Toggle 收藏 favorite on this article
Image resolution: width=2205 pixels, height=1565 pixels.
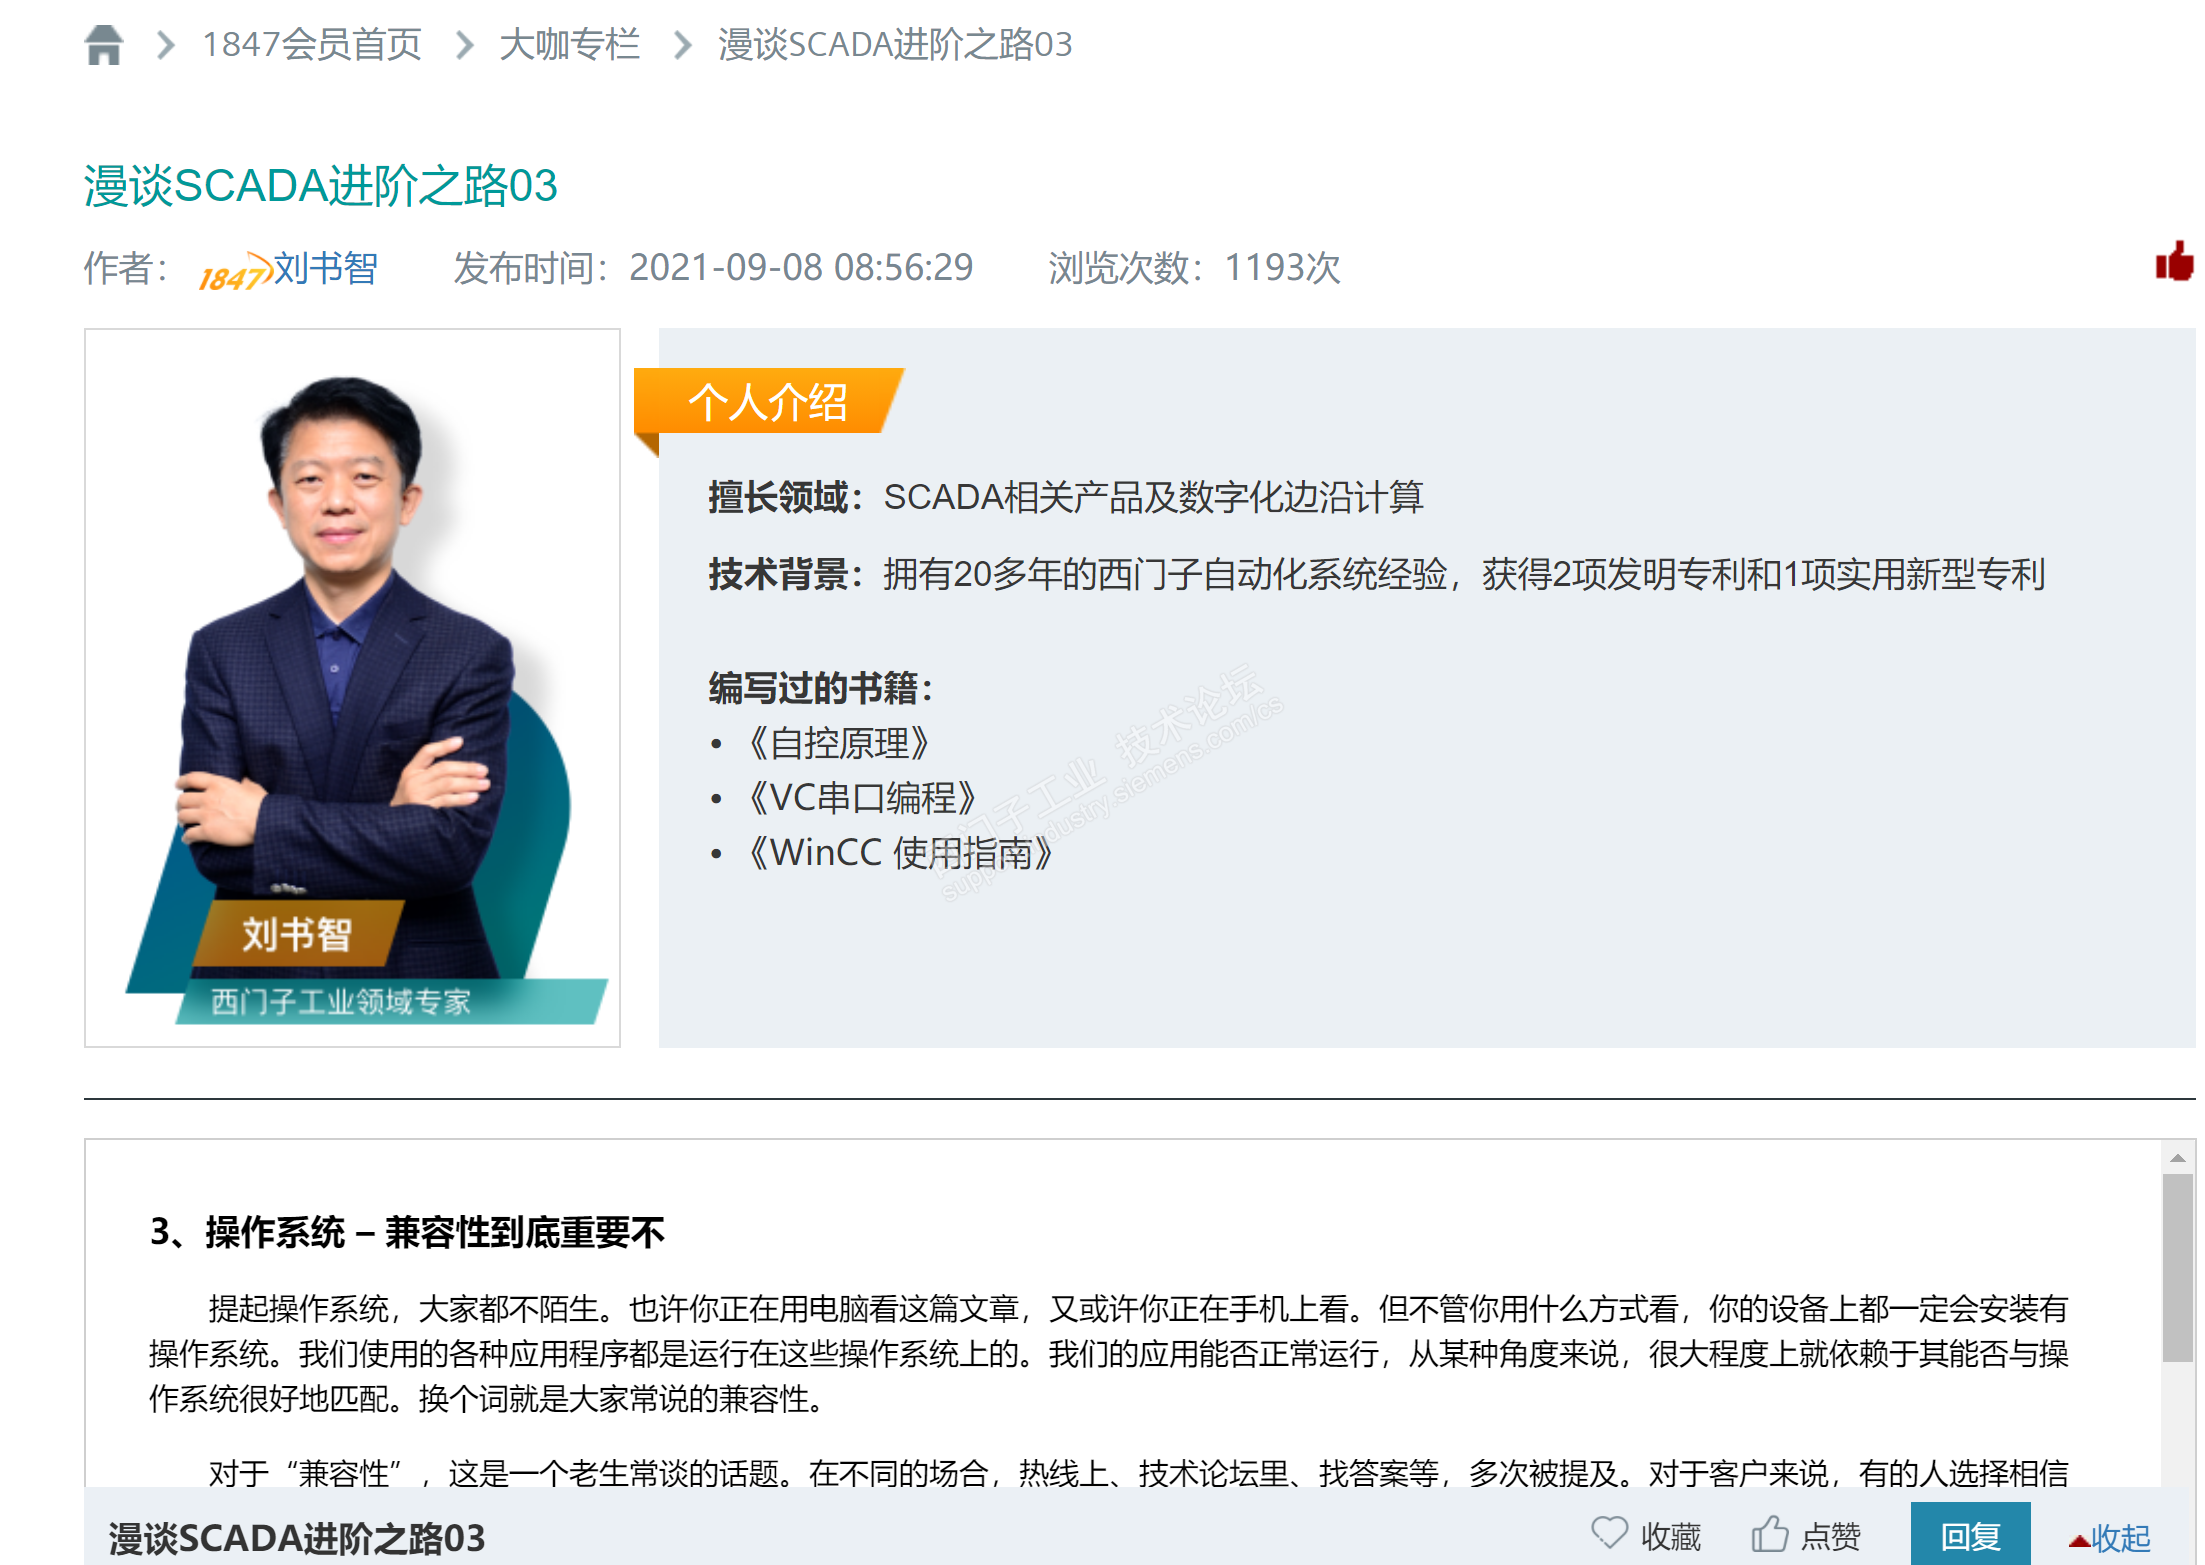1670,1537
